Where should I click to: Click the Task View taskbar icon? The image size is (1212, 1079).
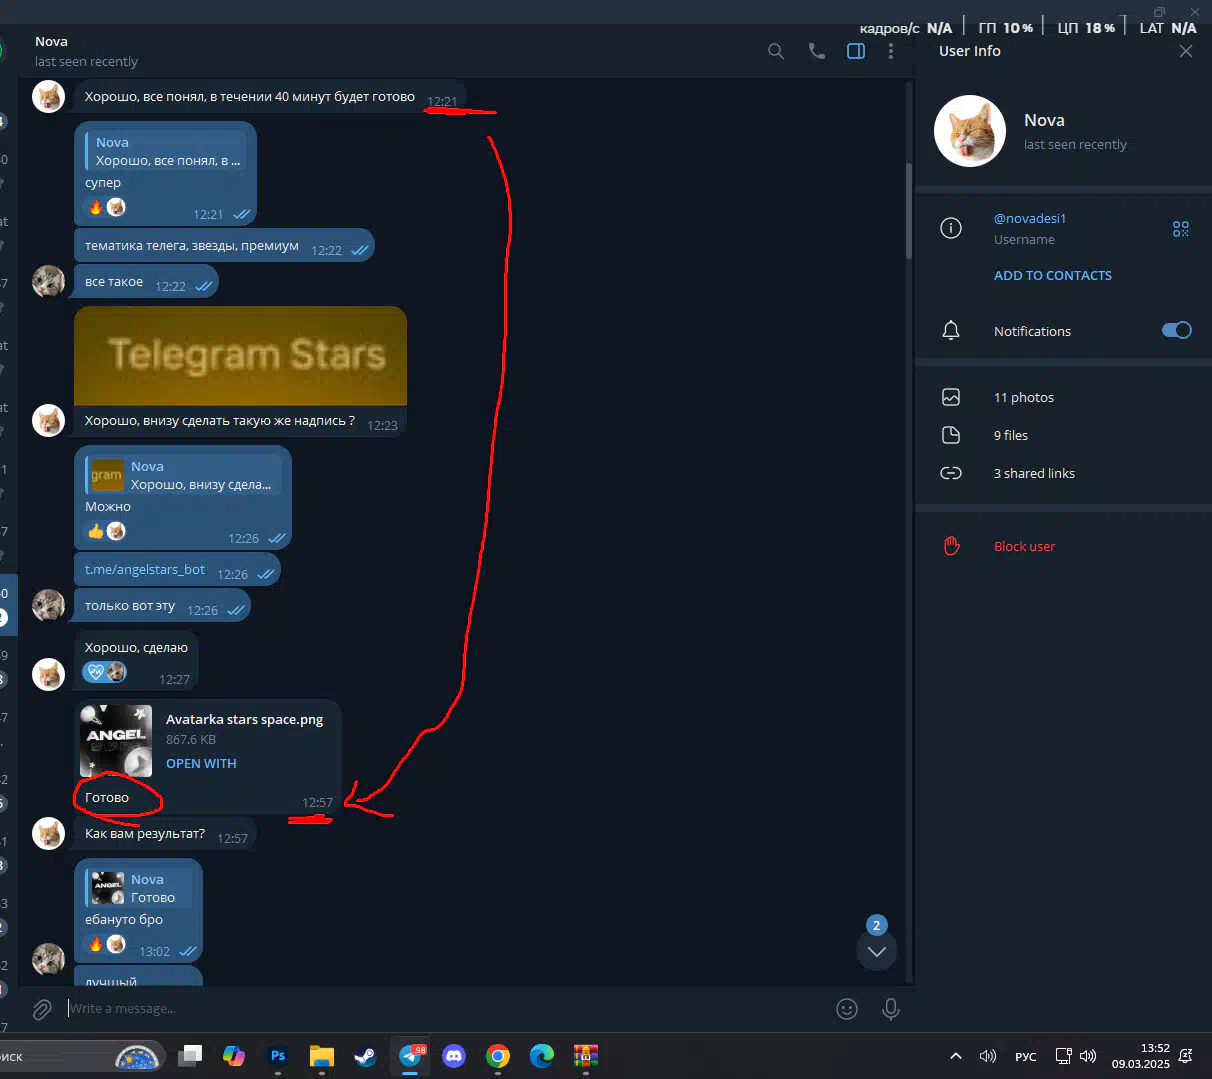click(190, 1056)
